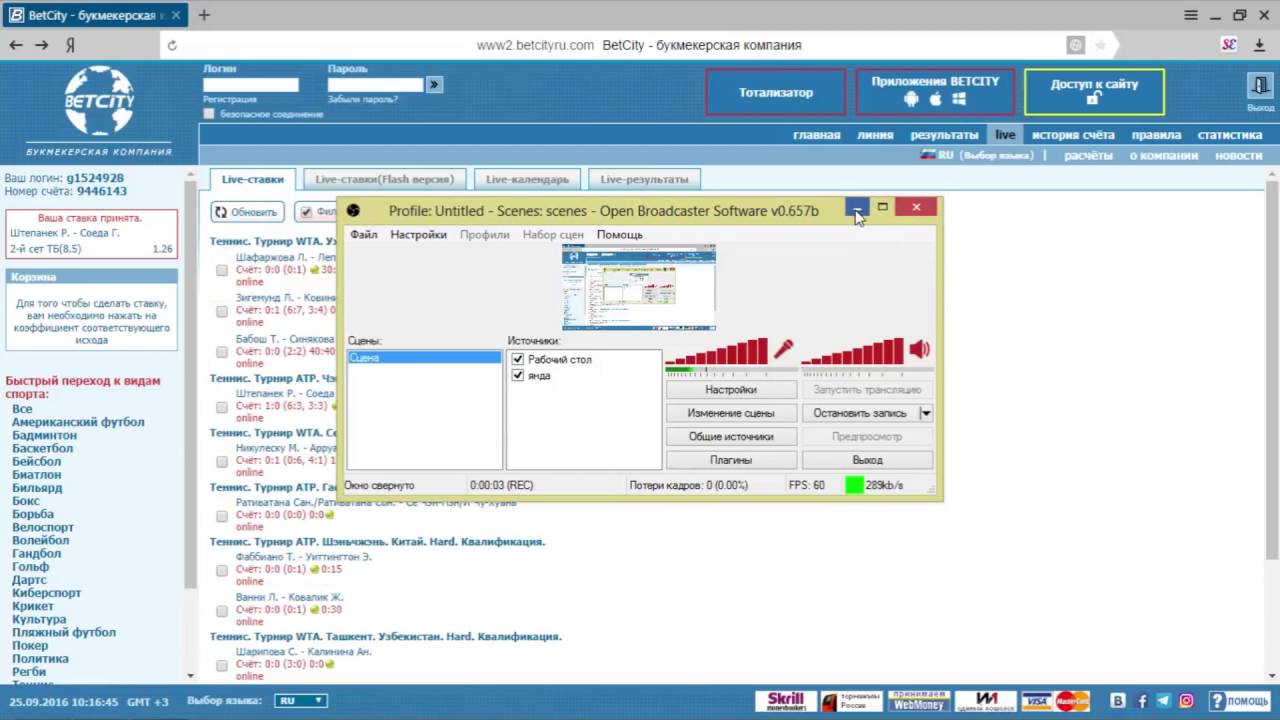This screenshot has height=720, width=1280.
Task: Click the protect shield icon in the address bar
Action: 1076,45
